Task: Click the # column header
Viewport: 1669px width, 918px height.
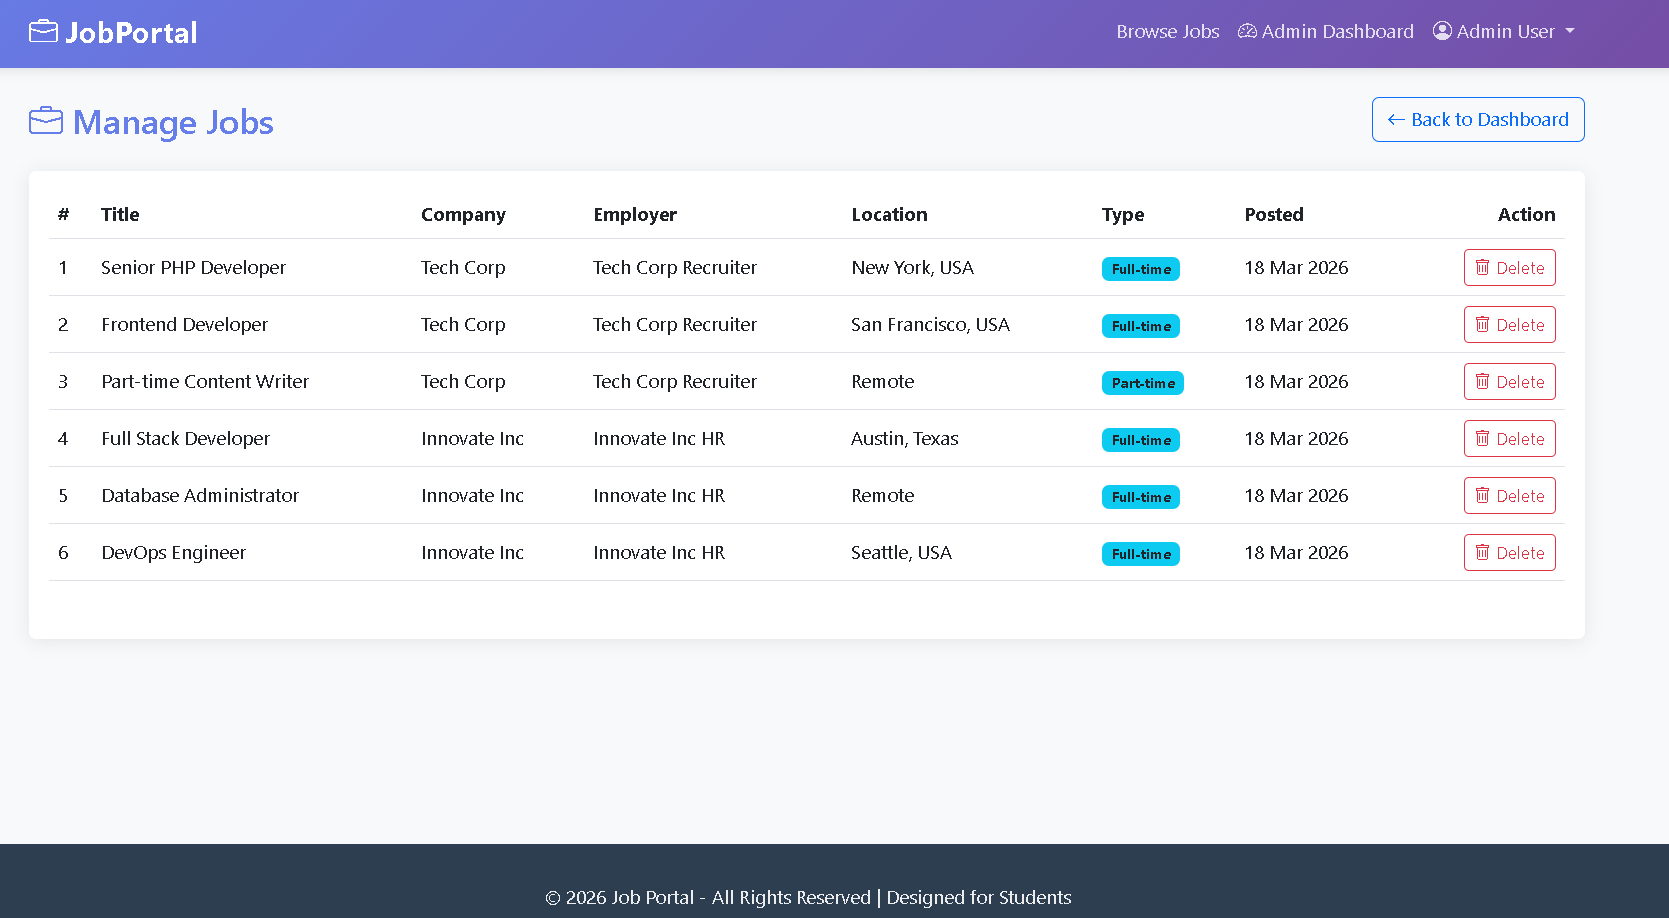Action: (63, 214)
